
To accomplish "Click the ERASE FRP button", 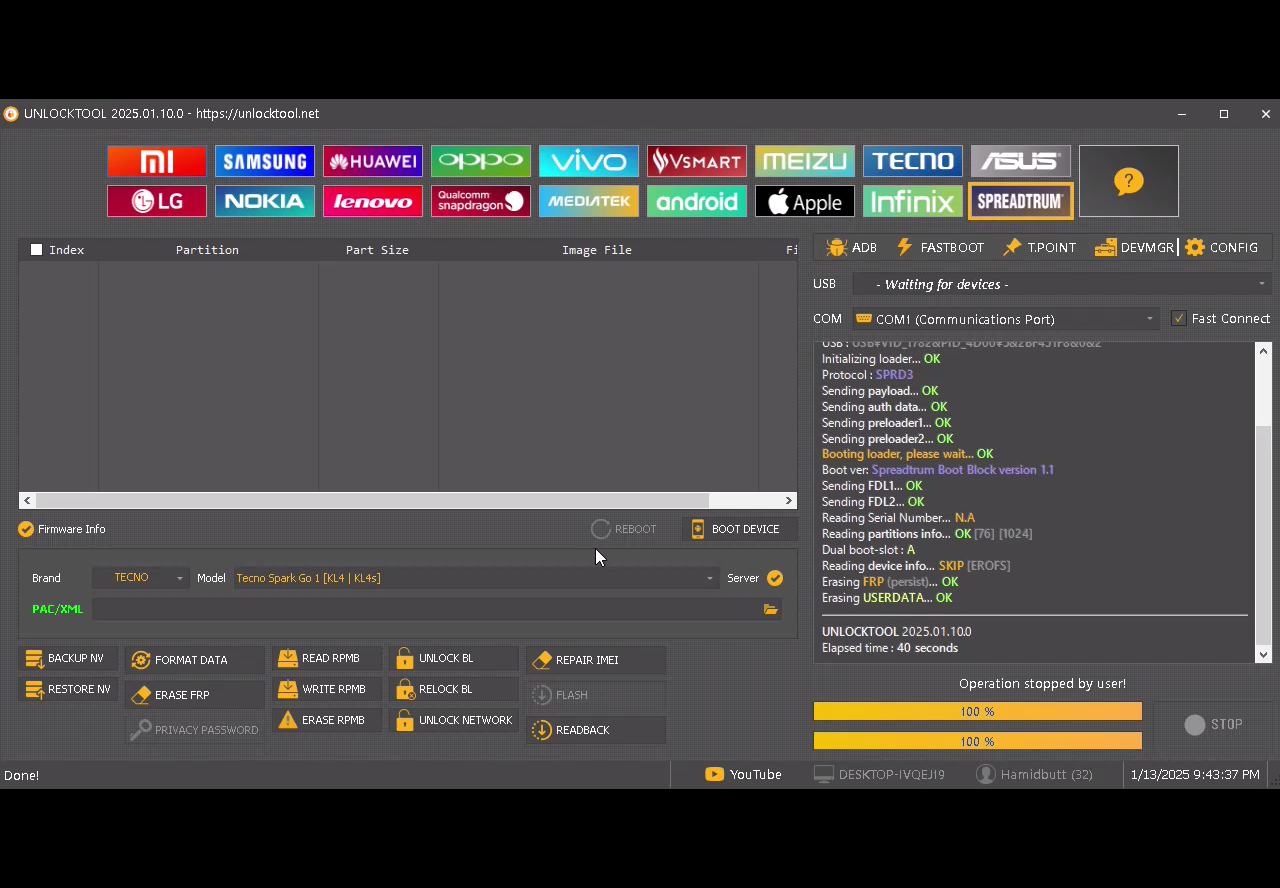I will (x=195, y=695).
